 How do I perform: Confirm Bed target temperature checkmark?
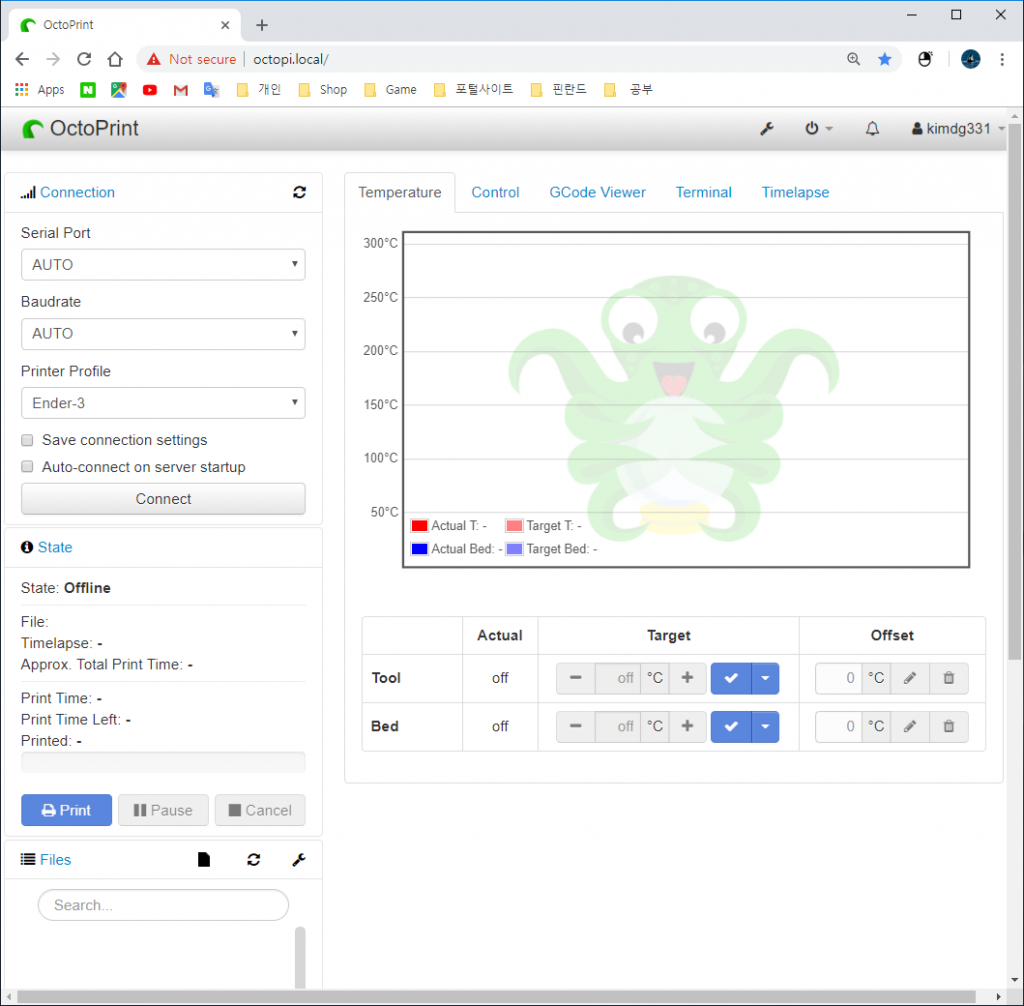coord(731,726)
